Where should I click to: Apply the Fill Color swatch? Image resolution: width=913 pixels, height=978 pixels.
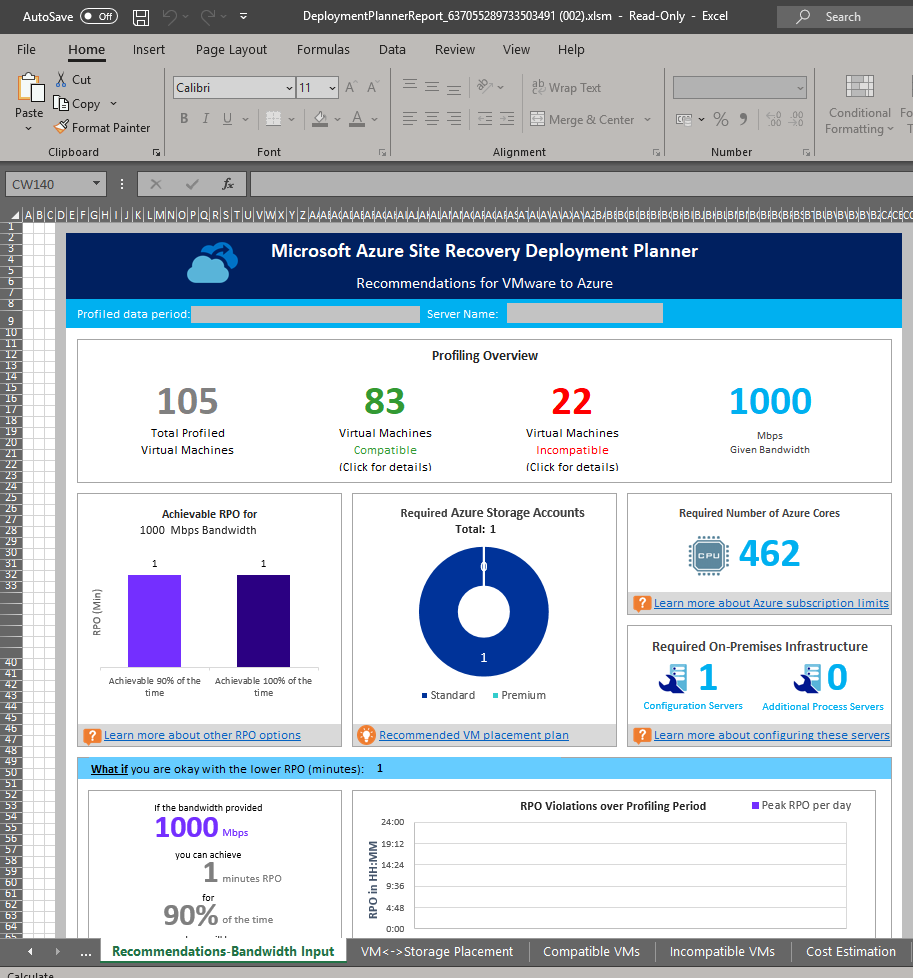[320, 119]
